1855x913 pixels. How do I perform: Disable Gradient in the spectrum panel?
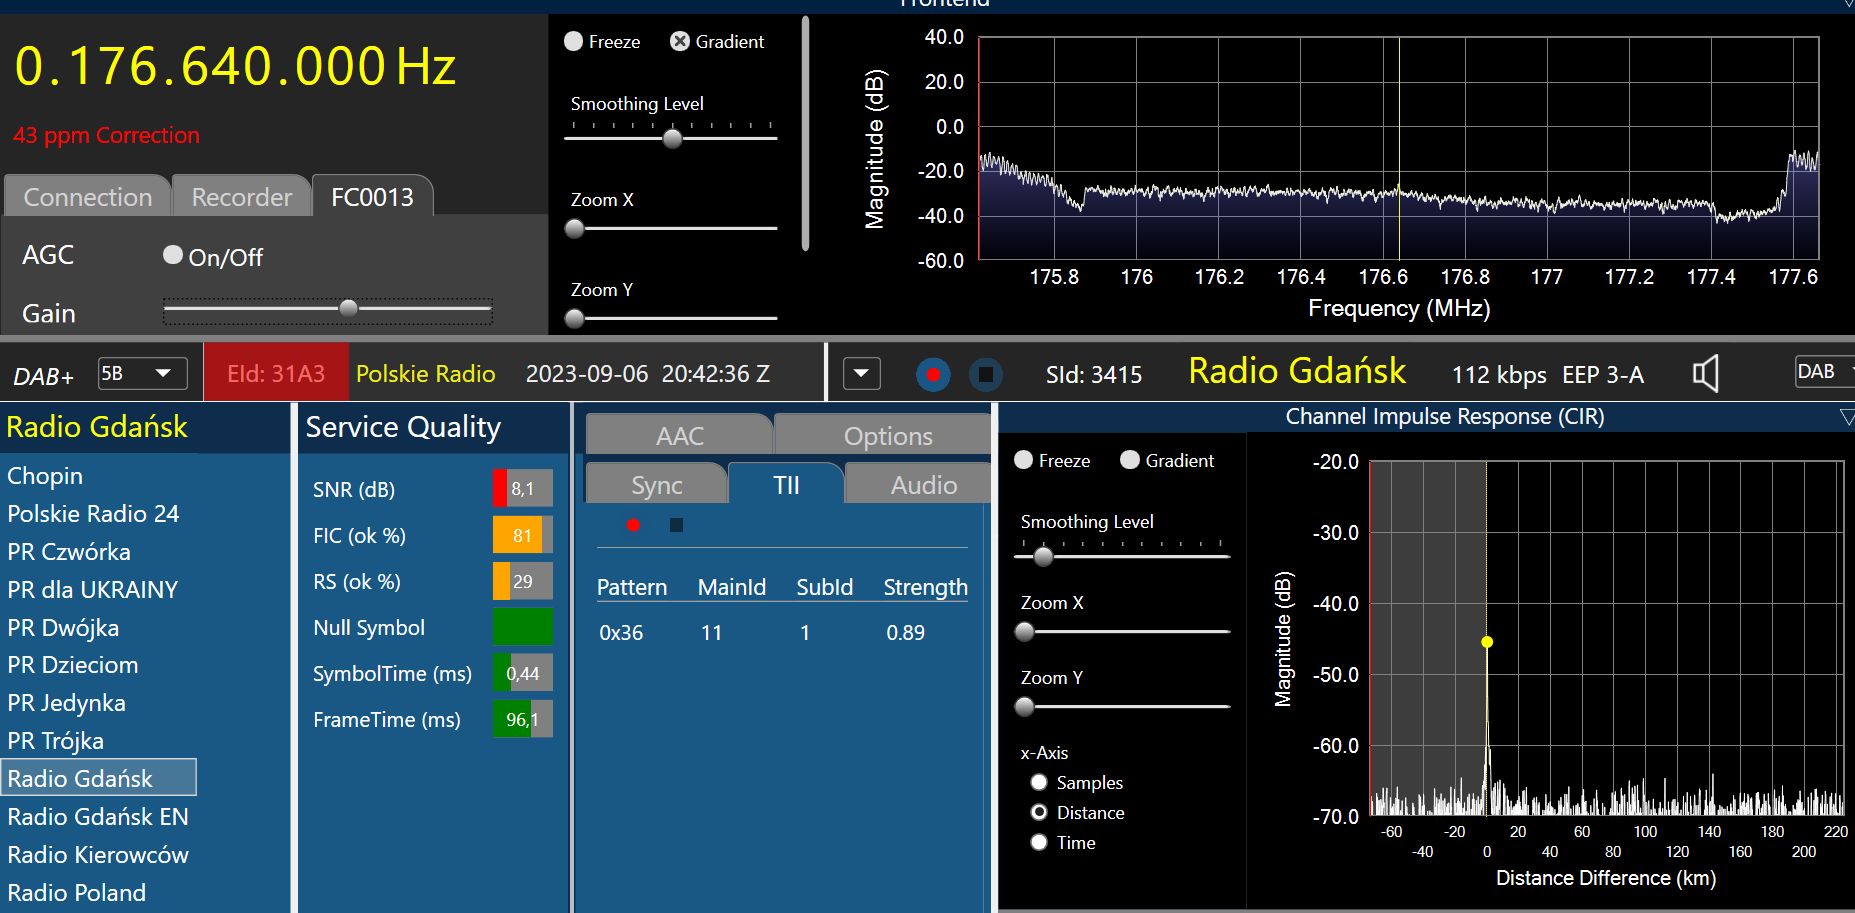coord(680,42)
